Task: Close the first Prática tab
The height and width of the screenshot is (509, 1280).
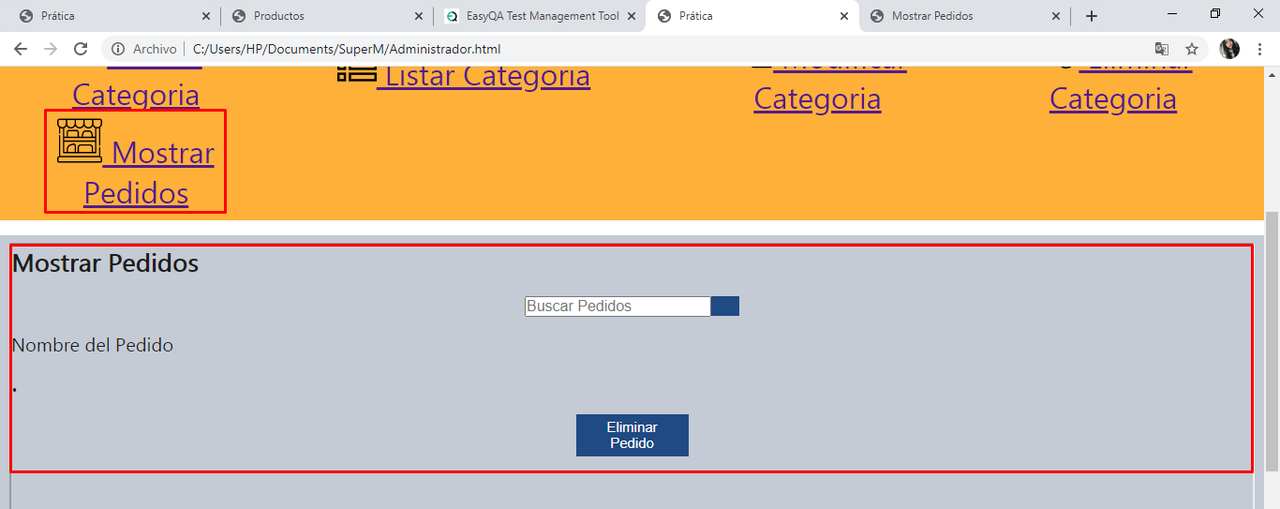Action: pos(205,16)
